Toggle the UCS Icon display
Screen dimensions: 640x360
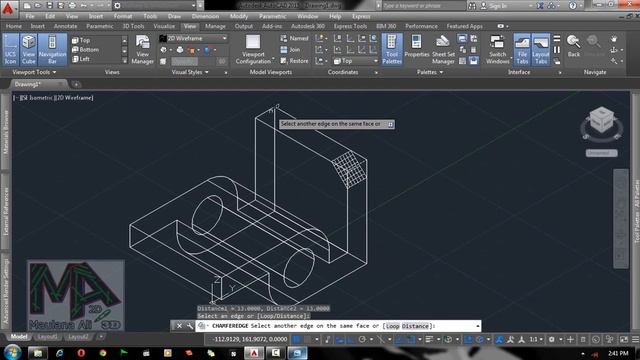pyautogui.click(x=10, y=49)
